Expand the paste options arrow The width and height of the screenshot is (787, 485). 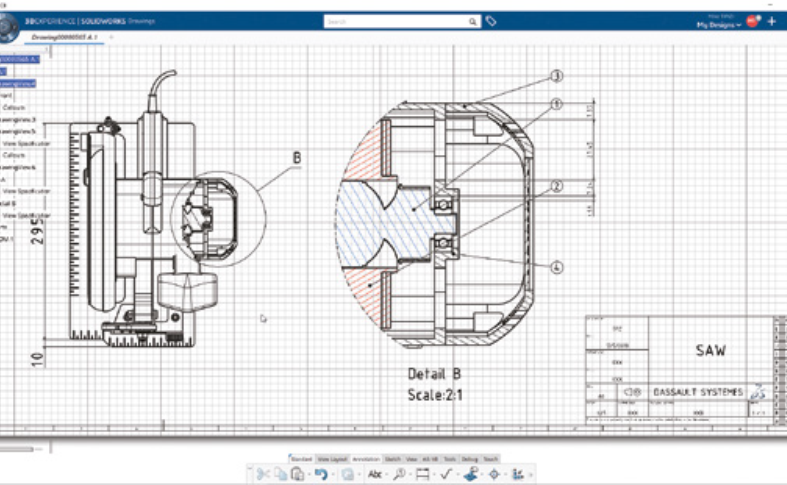pos(307,474)
